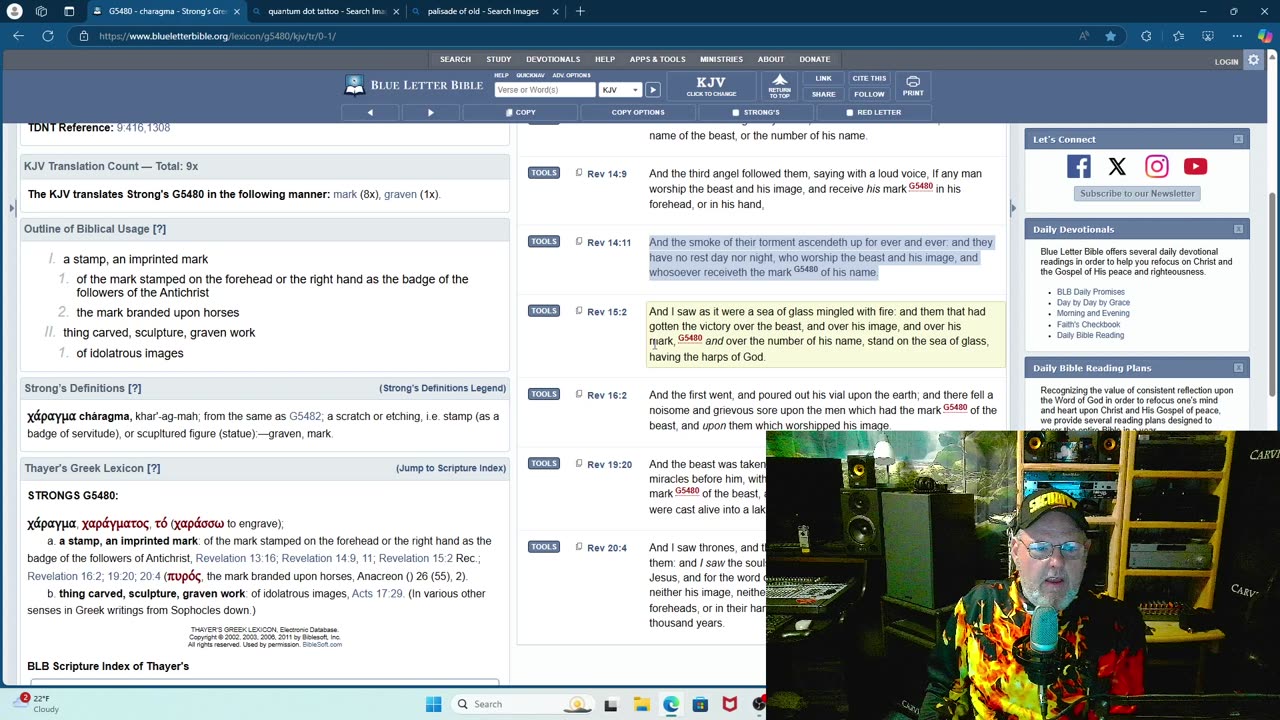The image size is (1280, 720).
Task: Open Blue Letter Bible Instagram page
Action: [x=1156, y=167]
